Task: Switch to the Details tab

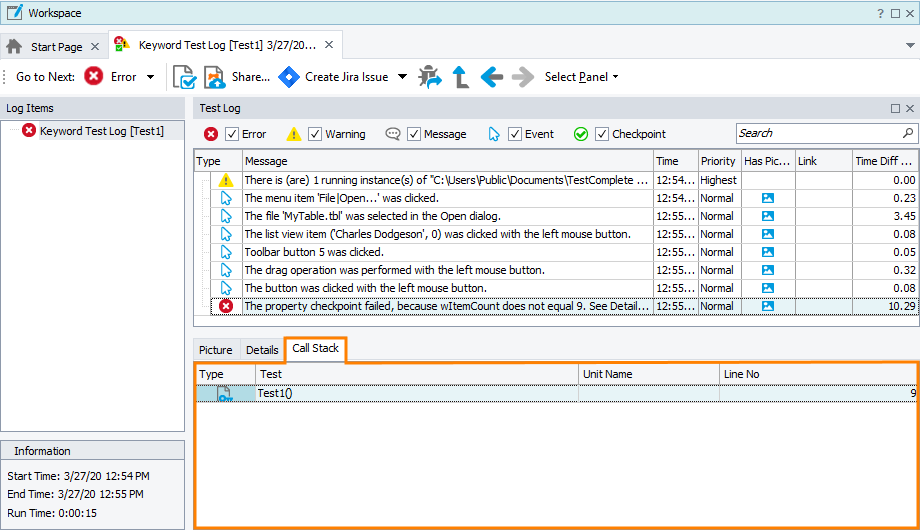Action: [262, 350]
